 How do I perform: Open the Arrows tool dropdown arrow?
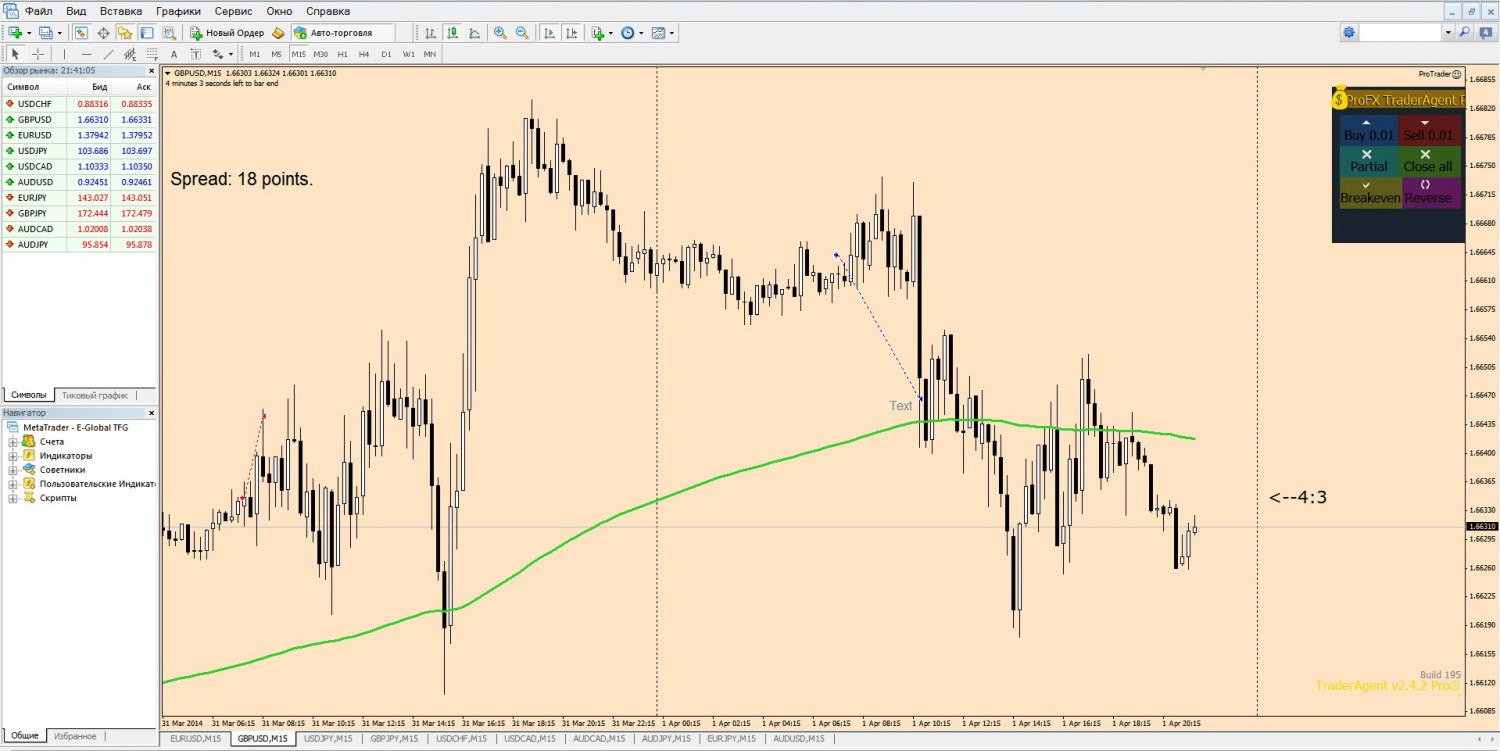coord(231,54)
